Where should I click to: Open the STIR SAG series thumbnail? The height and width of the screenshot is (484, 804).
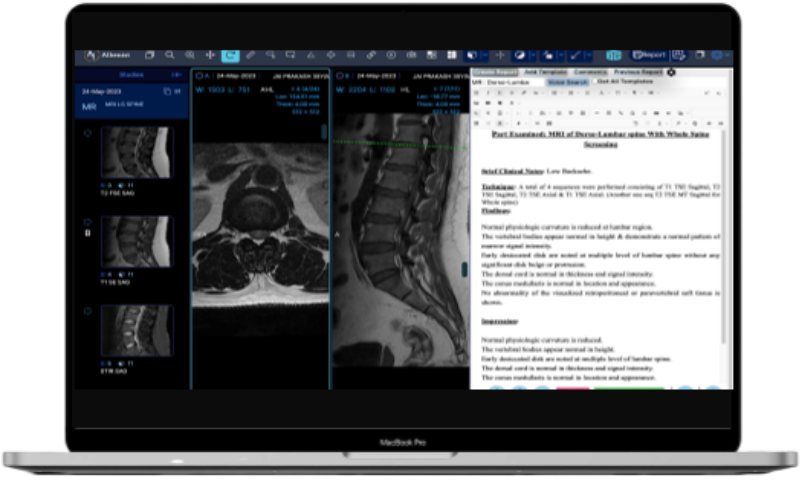point(136,331)
